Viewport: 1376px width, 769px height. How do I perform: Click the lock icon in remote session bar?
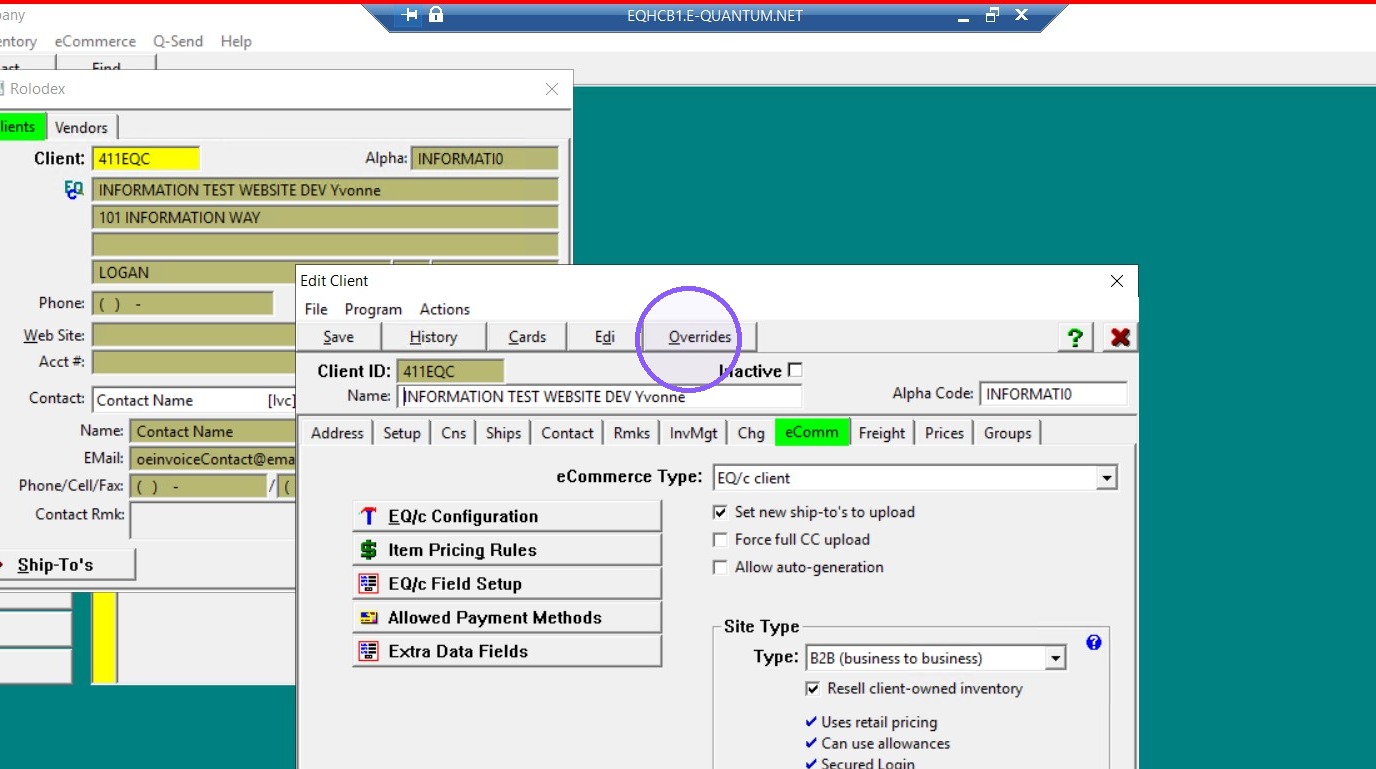(435, 15)
